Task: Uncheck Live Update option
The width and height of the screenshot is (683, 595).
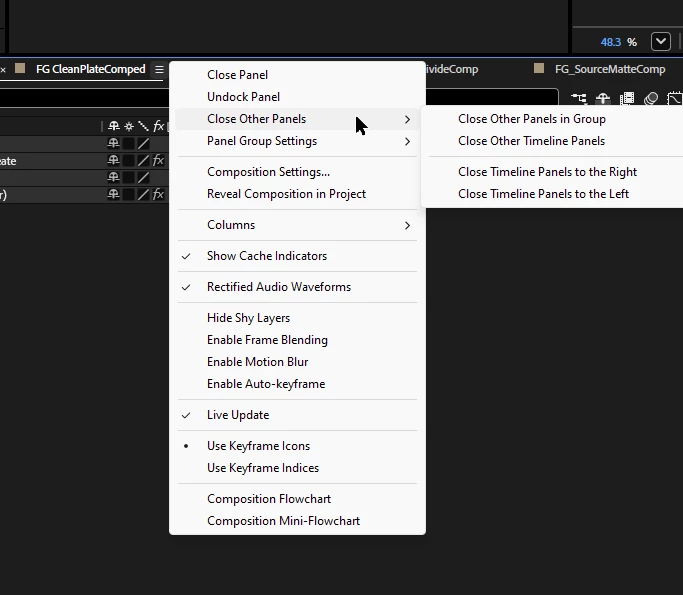Action: pyautogui.click(x=297, y=415)
